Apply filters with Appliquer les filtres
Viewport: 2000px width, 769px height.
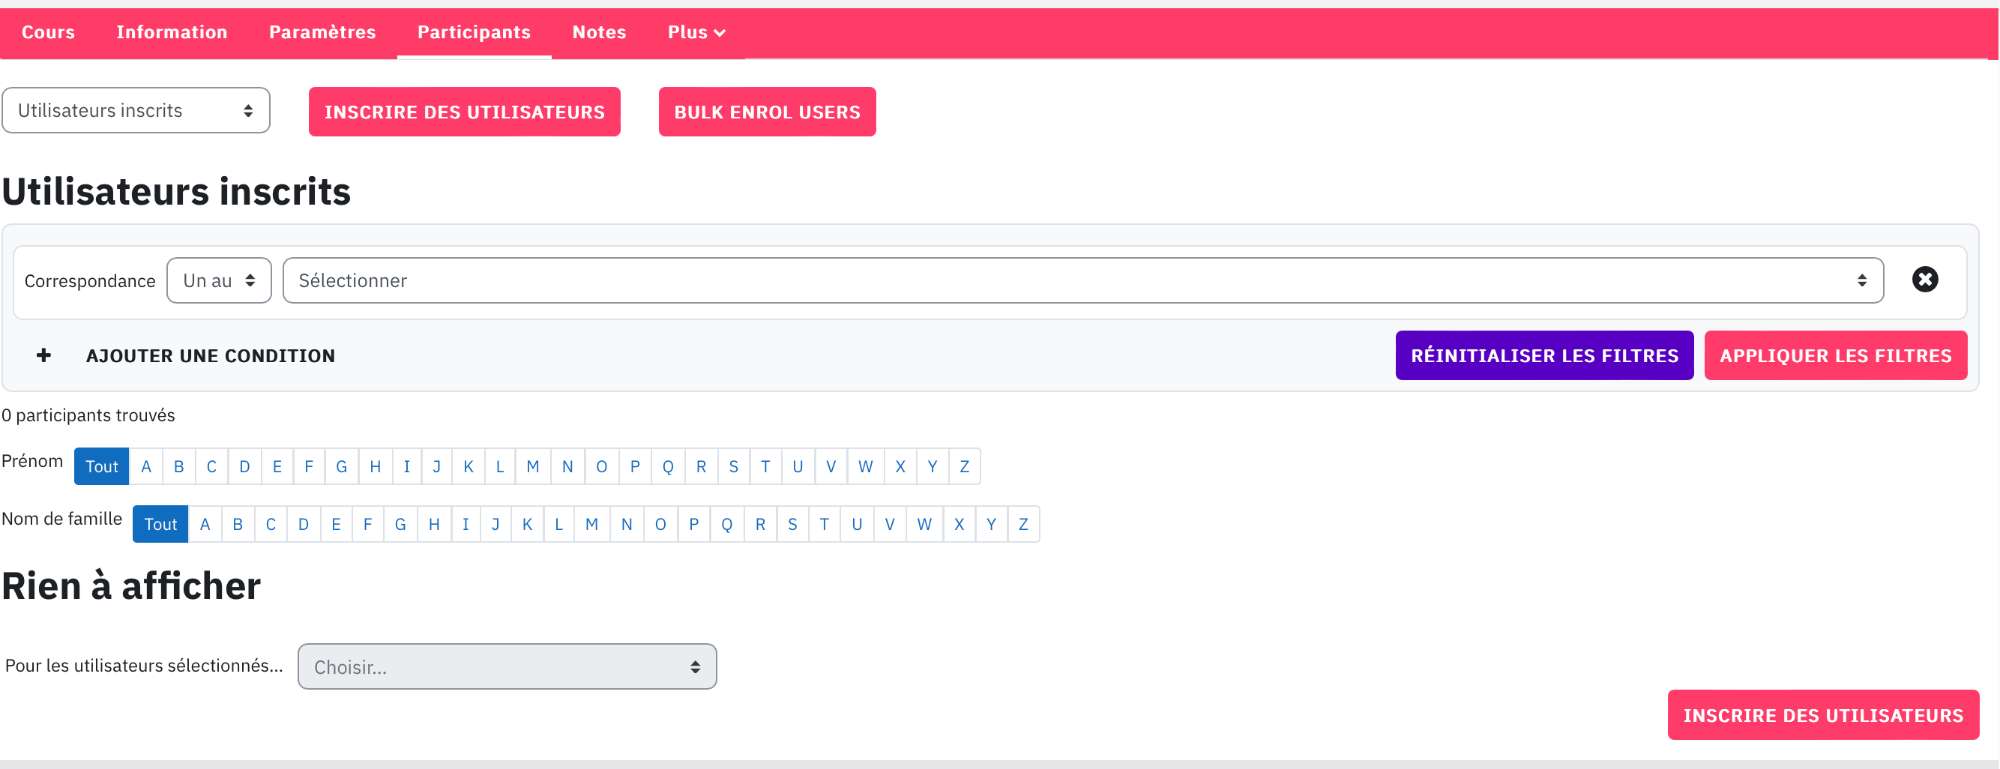1836,356
